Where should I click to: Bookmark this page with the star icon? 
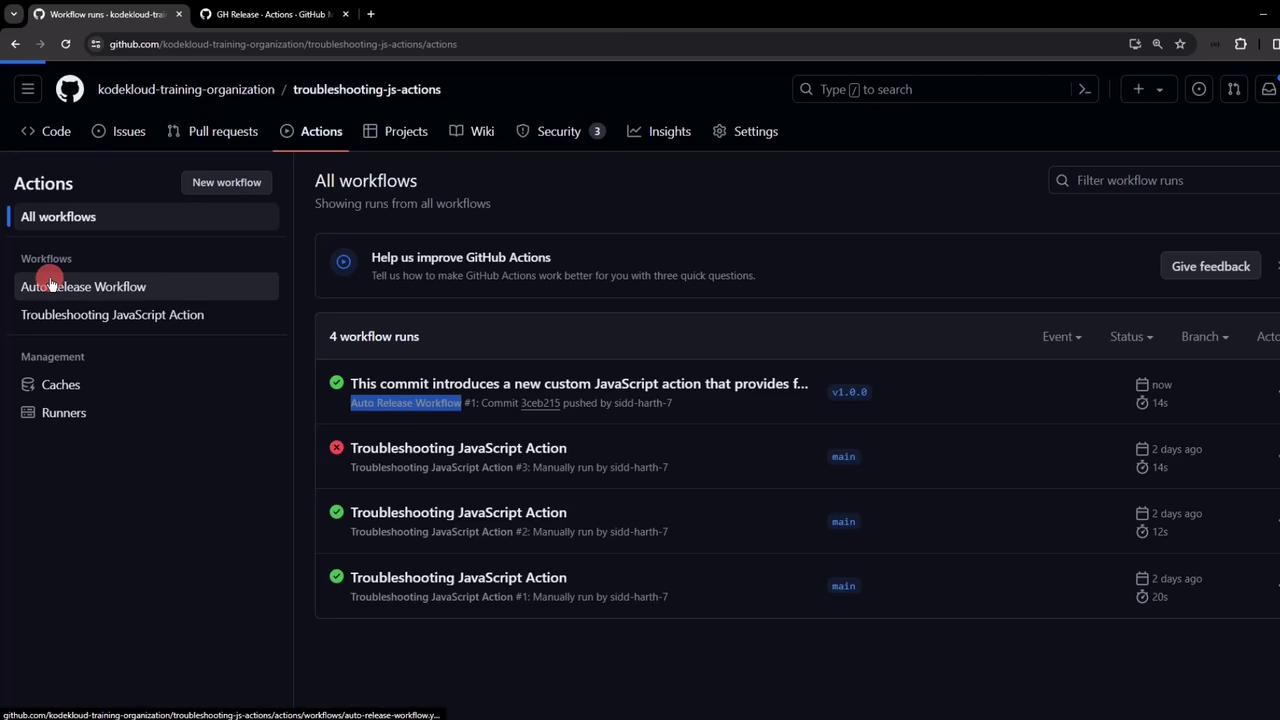point(1180,44)
